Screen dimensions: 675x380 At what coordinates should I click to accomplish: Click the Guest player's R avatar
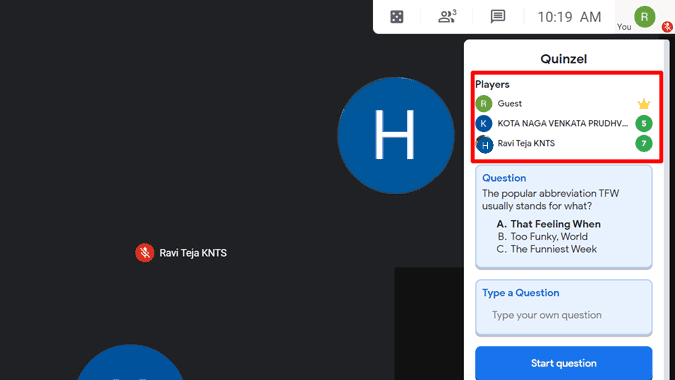pos(483,104)
